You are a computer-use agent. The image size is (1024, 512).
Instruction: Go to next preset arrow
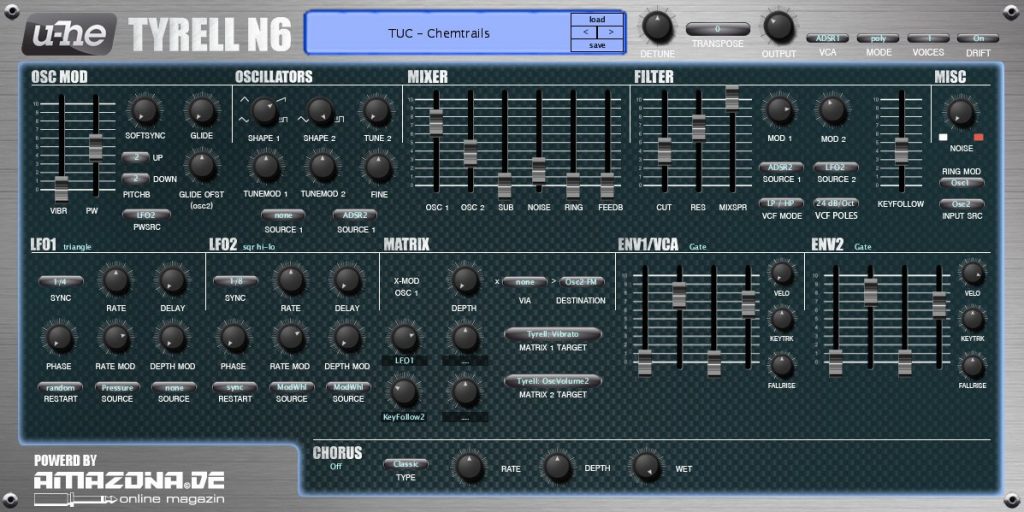(x=610, y=32)
